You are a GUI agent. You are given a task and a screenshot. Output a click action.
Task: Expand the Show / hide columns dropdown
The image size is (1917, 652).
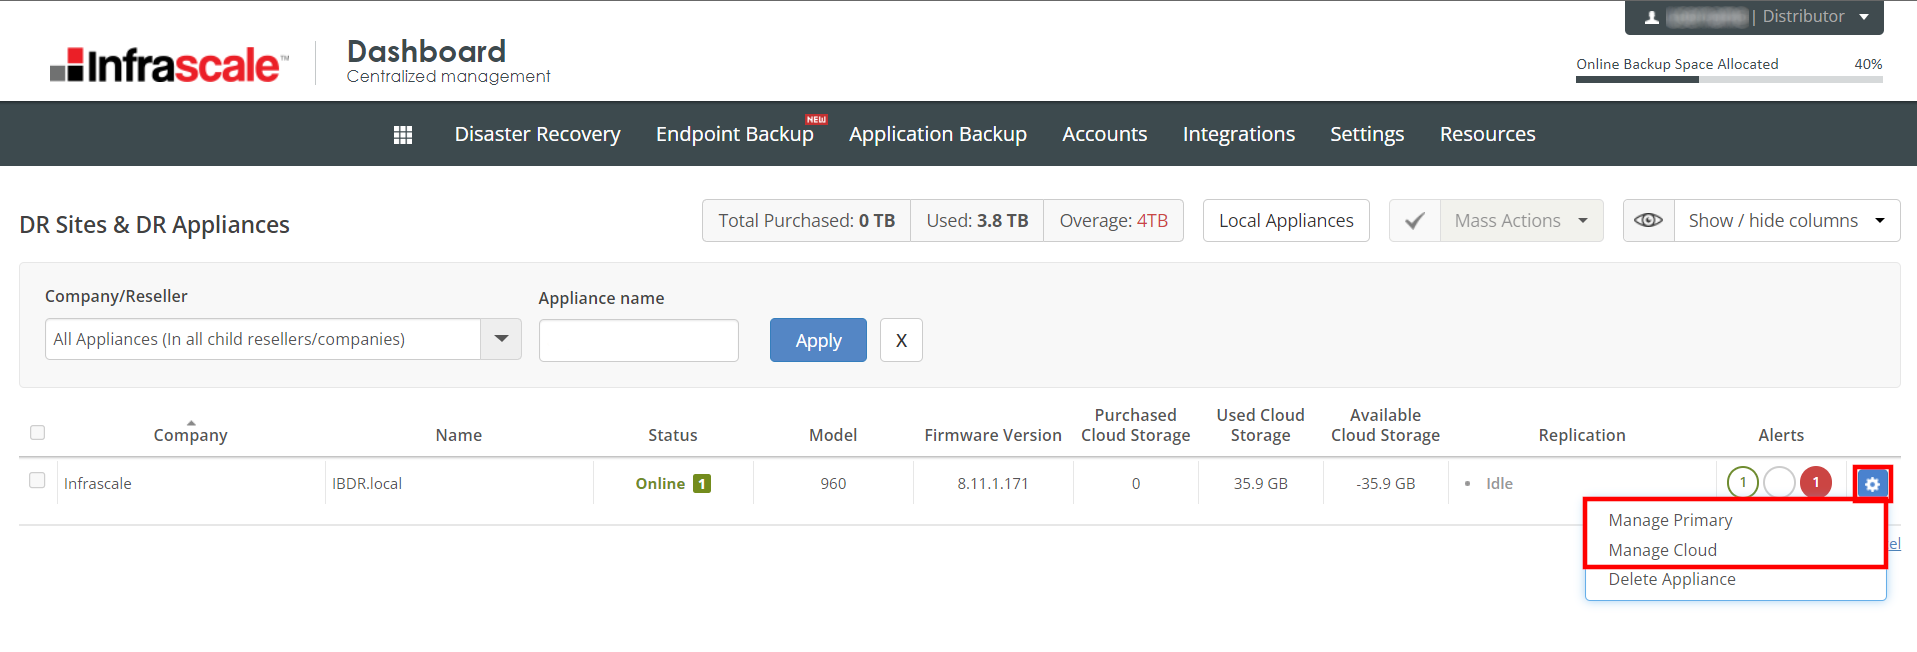[x=1787, y=221]
